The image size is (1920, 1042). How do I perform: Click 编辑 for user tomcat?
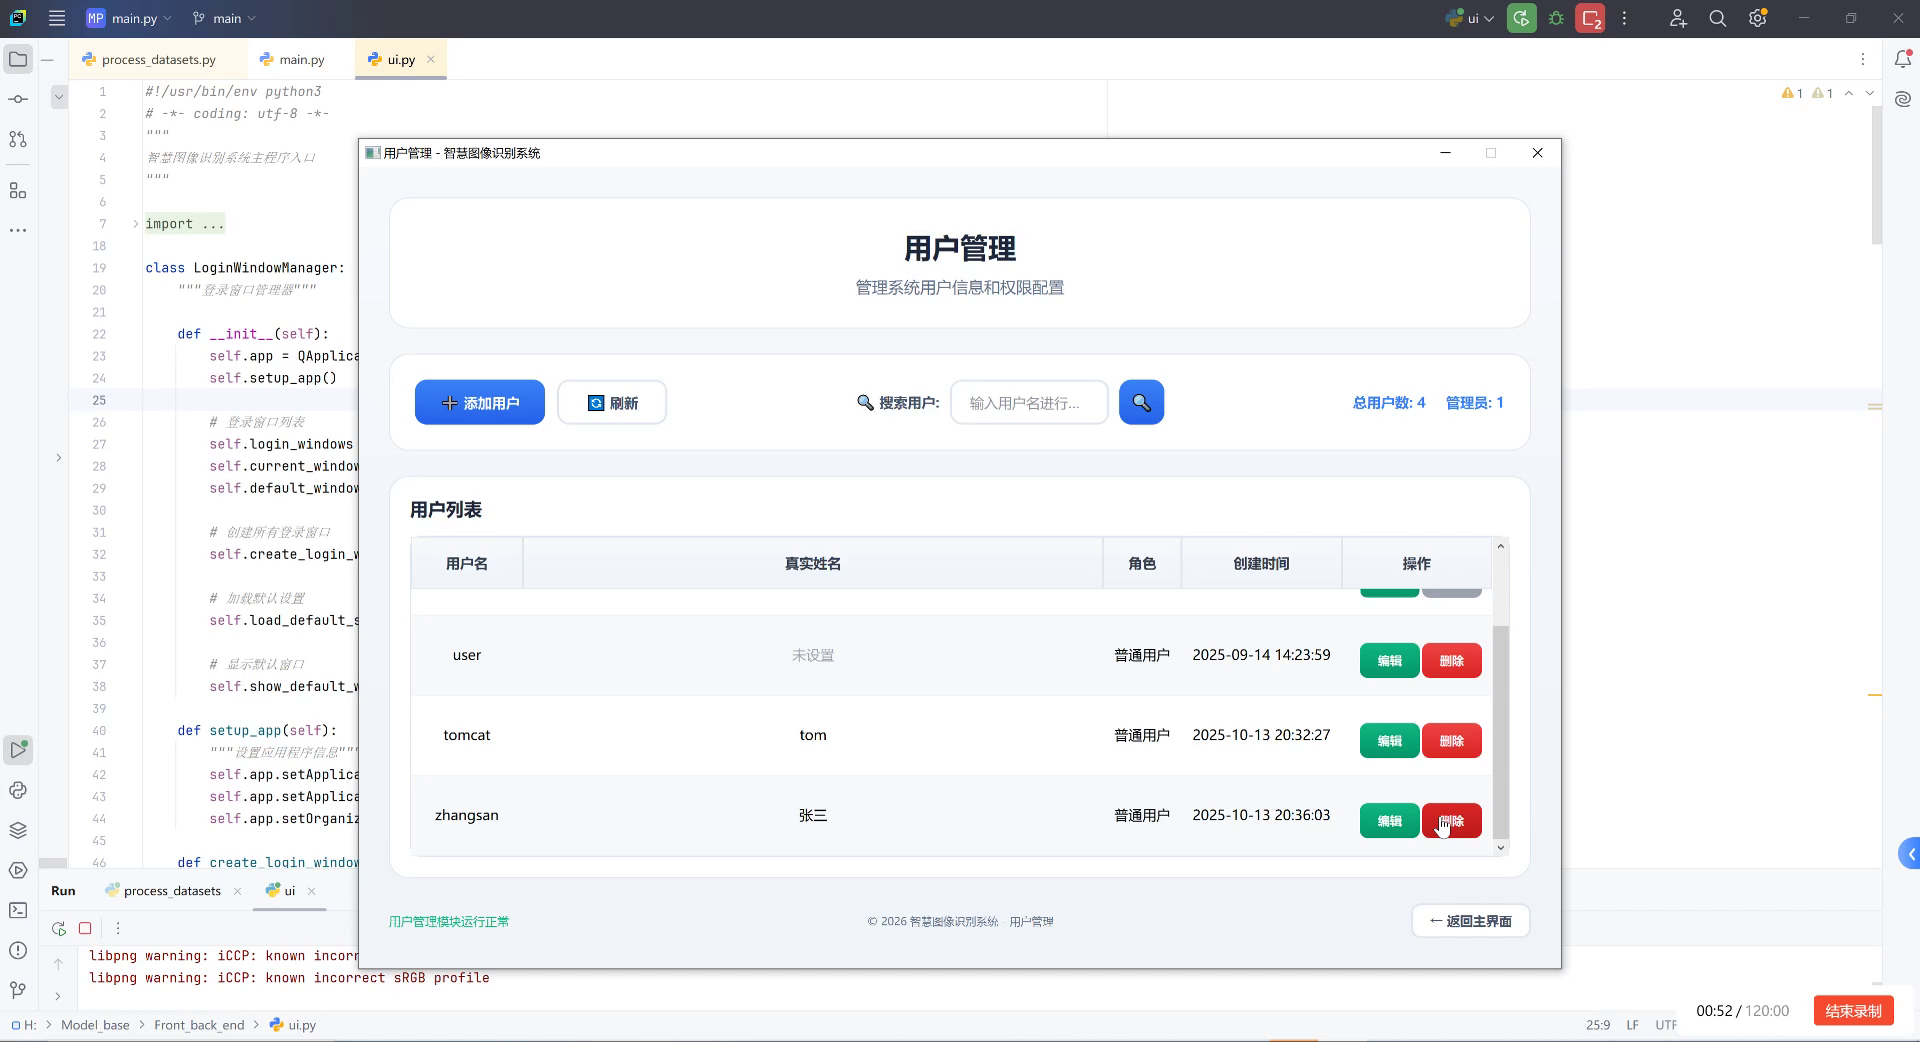pos(1389,741)
